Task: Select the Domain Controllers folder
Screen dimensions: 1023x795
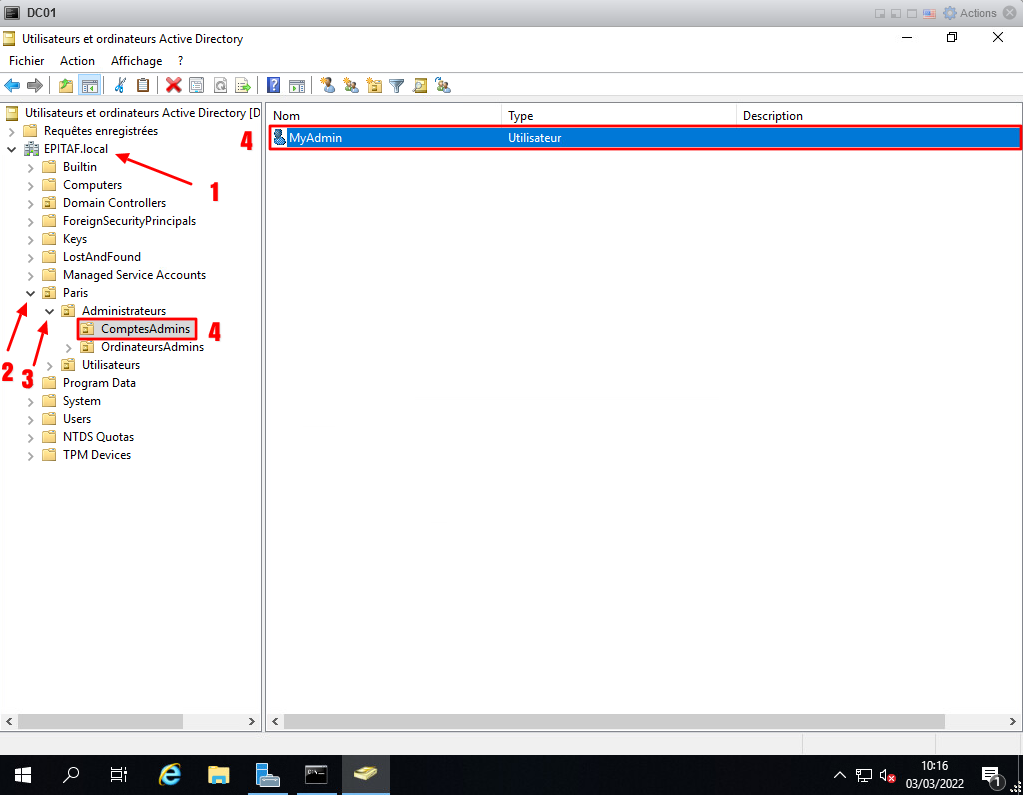Action: (x=114, y=203)
